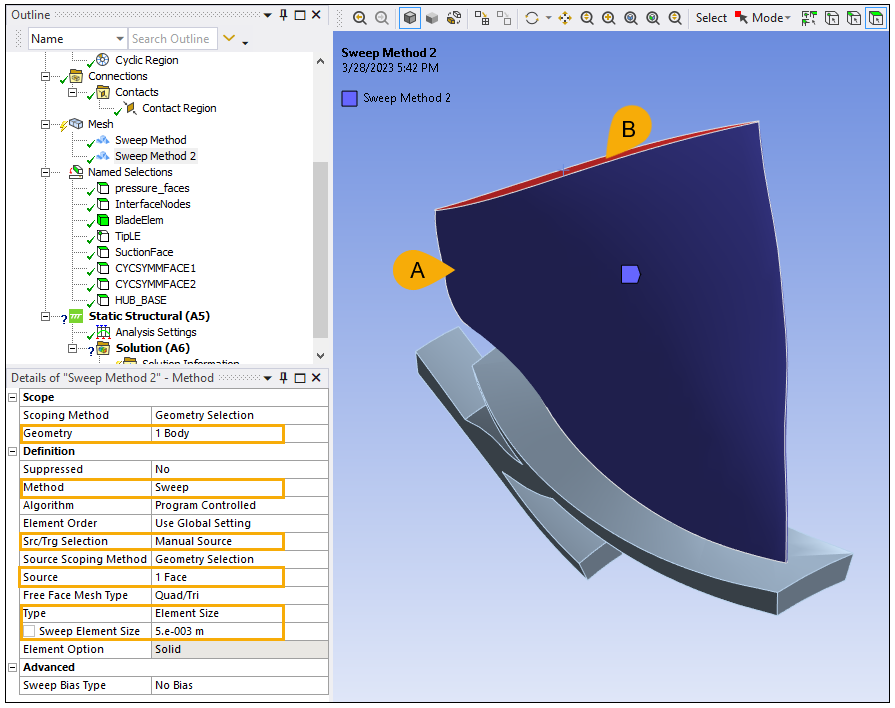Toggle the Sweep Element Size parameter checkbox

pos(29,631)
